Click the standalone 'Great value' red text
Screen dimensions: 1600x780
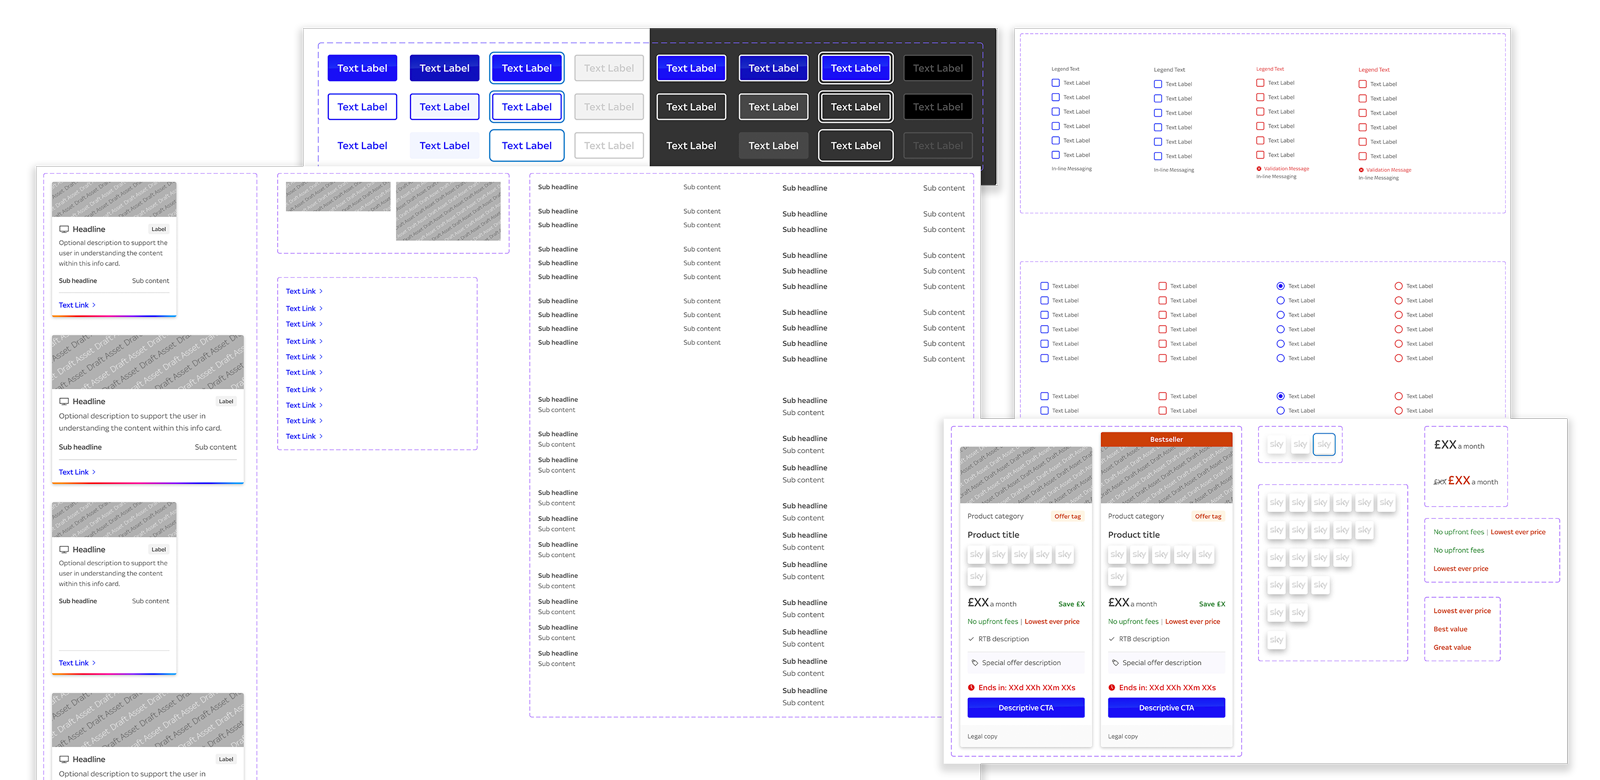tap(1452, 648)
